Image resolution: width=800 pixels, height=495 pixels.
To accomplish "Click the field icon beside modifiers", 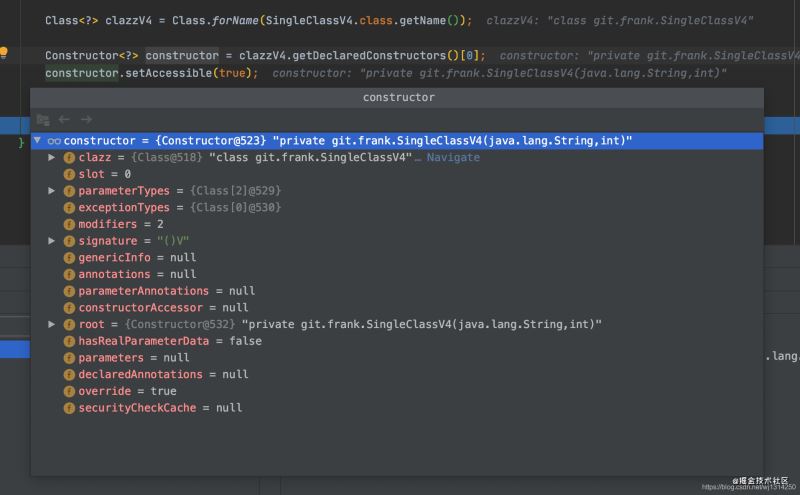I will point(69,224).
